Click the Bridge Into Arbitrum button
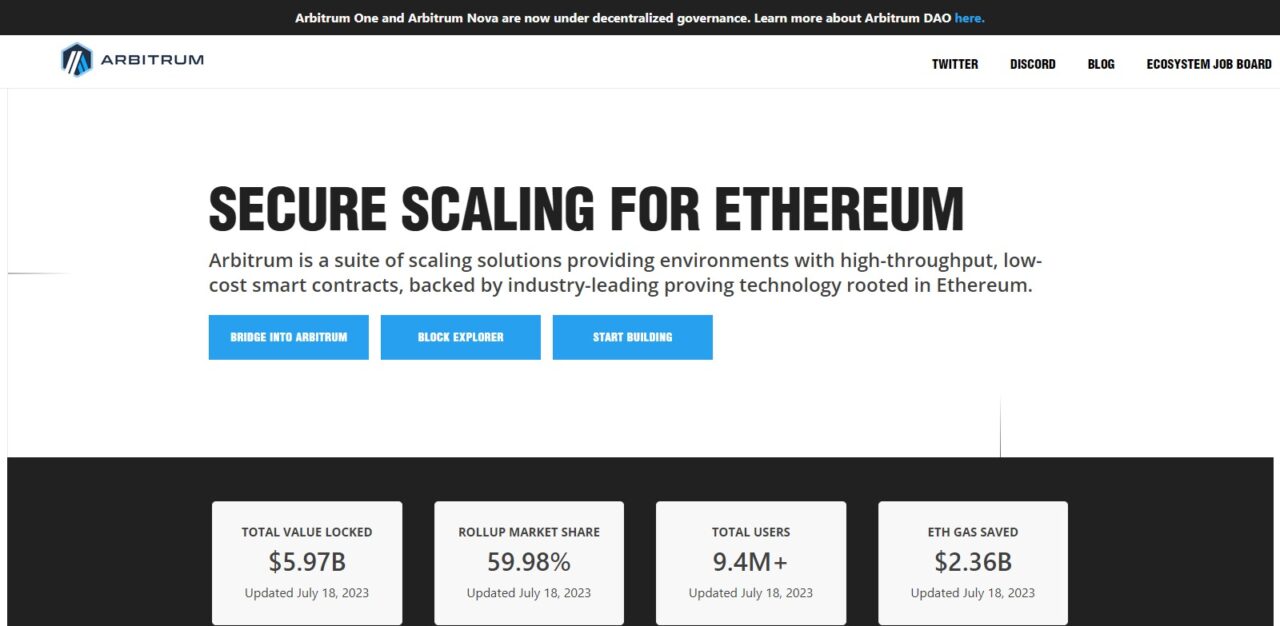 point(288,337)
